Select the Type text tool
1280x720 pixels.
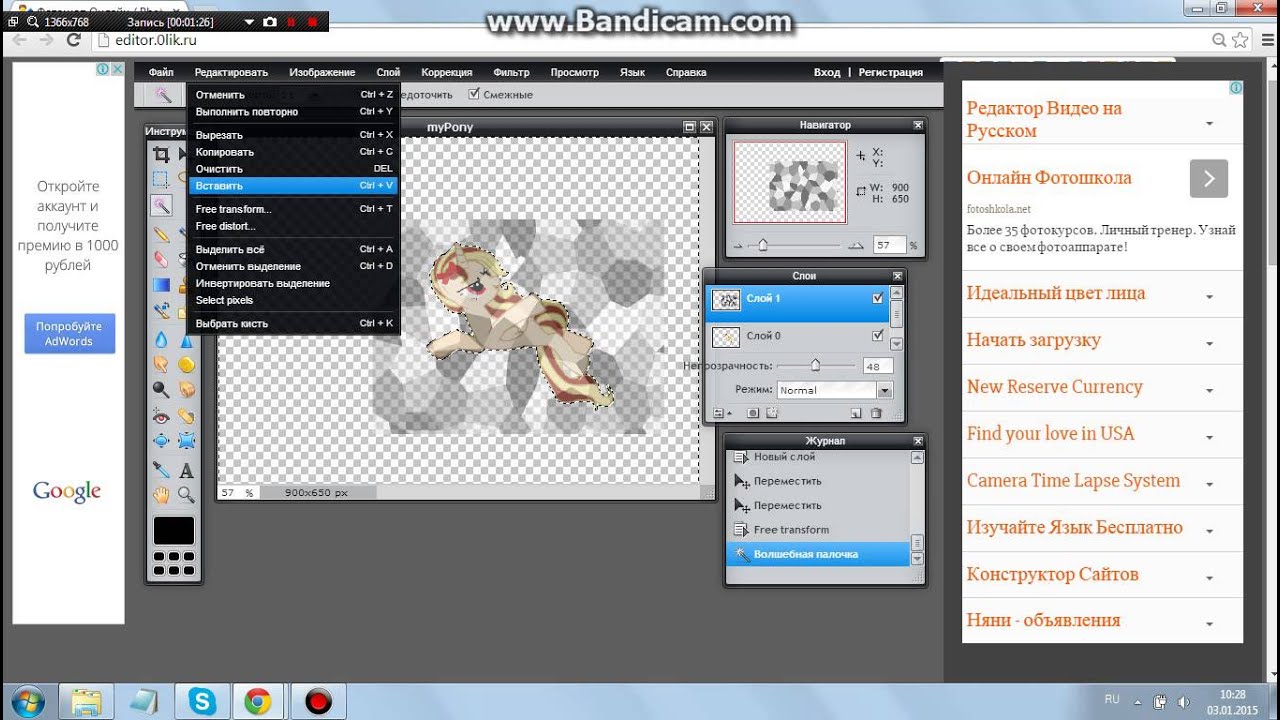click(186, 469)
